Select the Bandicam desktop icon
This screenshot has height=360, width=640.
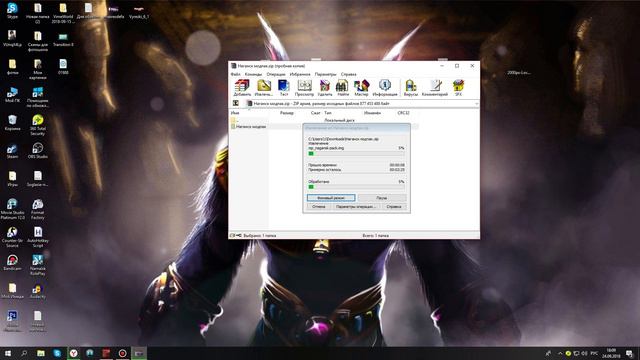pos(12,262)
